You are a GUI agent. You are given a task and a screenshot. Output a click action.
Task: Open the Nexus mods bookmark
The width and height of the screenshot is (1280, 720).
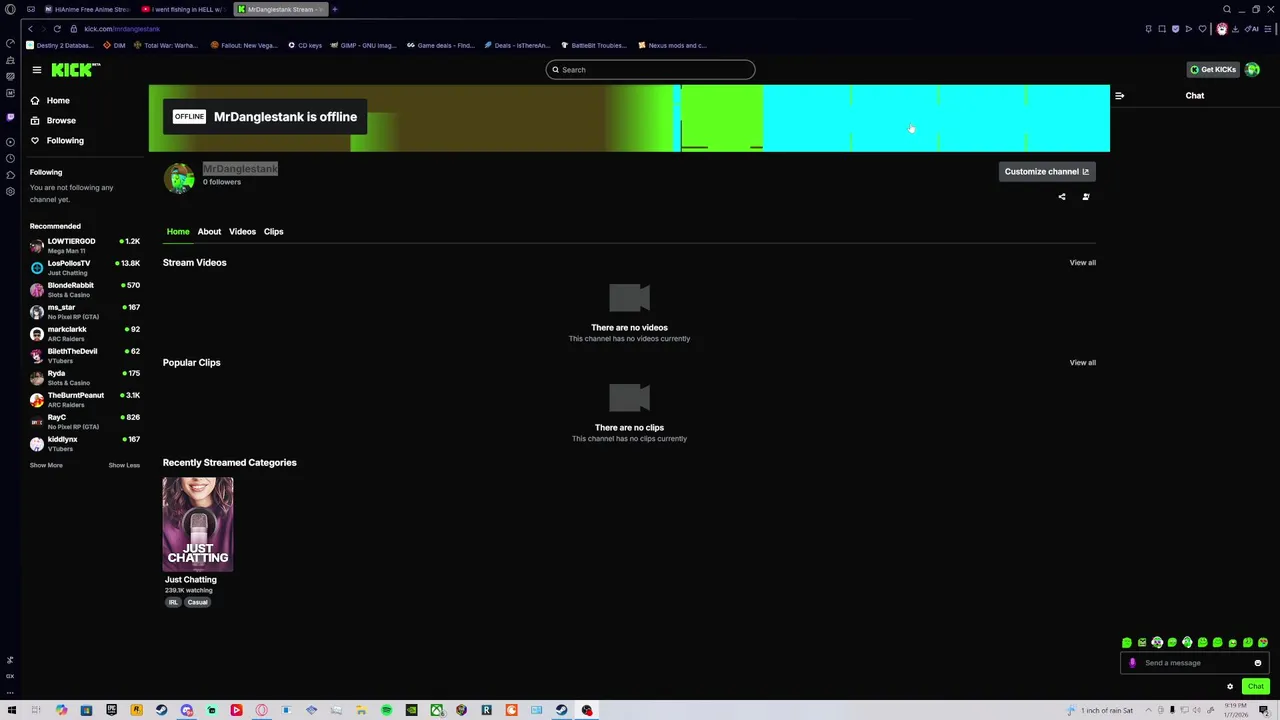672,45
